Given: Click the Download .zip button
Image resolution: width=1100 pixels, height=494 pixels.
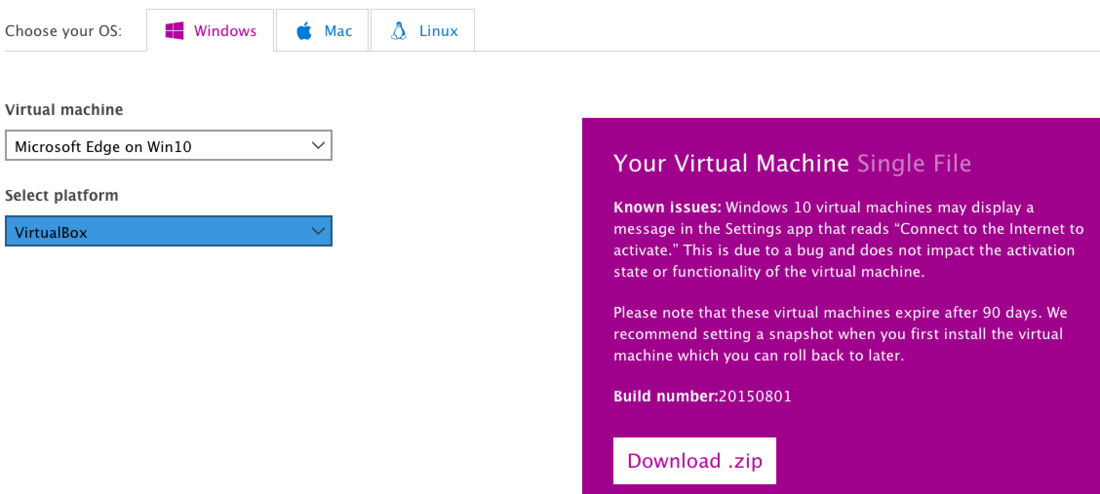Looking at the screenshot, I should click(x=695, y=461).
